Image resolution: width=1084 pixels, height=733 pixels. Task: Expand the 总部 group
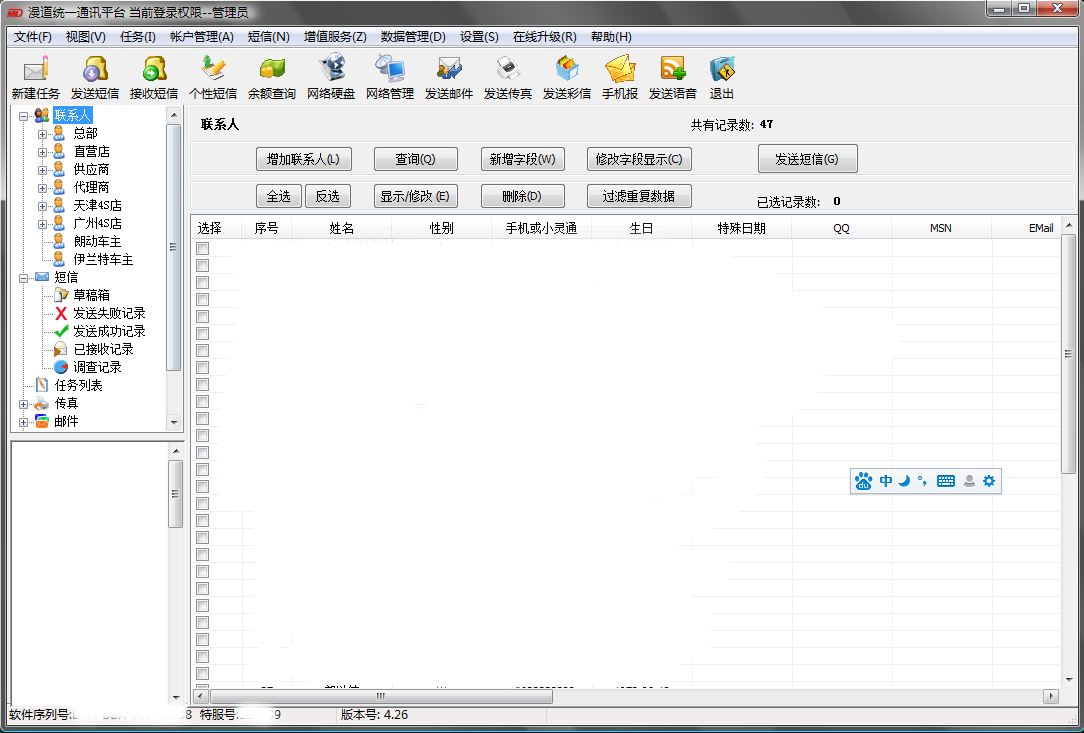pos(42,133)
